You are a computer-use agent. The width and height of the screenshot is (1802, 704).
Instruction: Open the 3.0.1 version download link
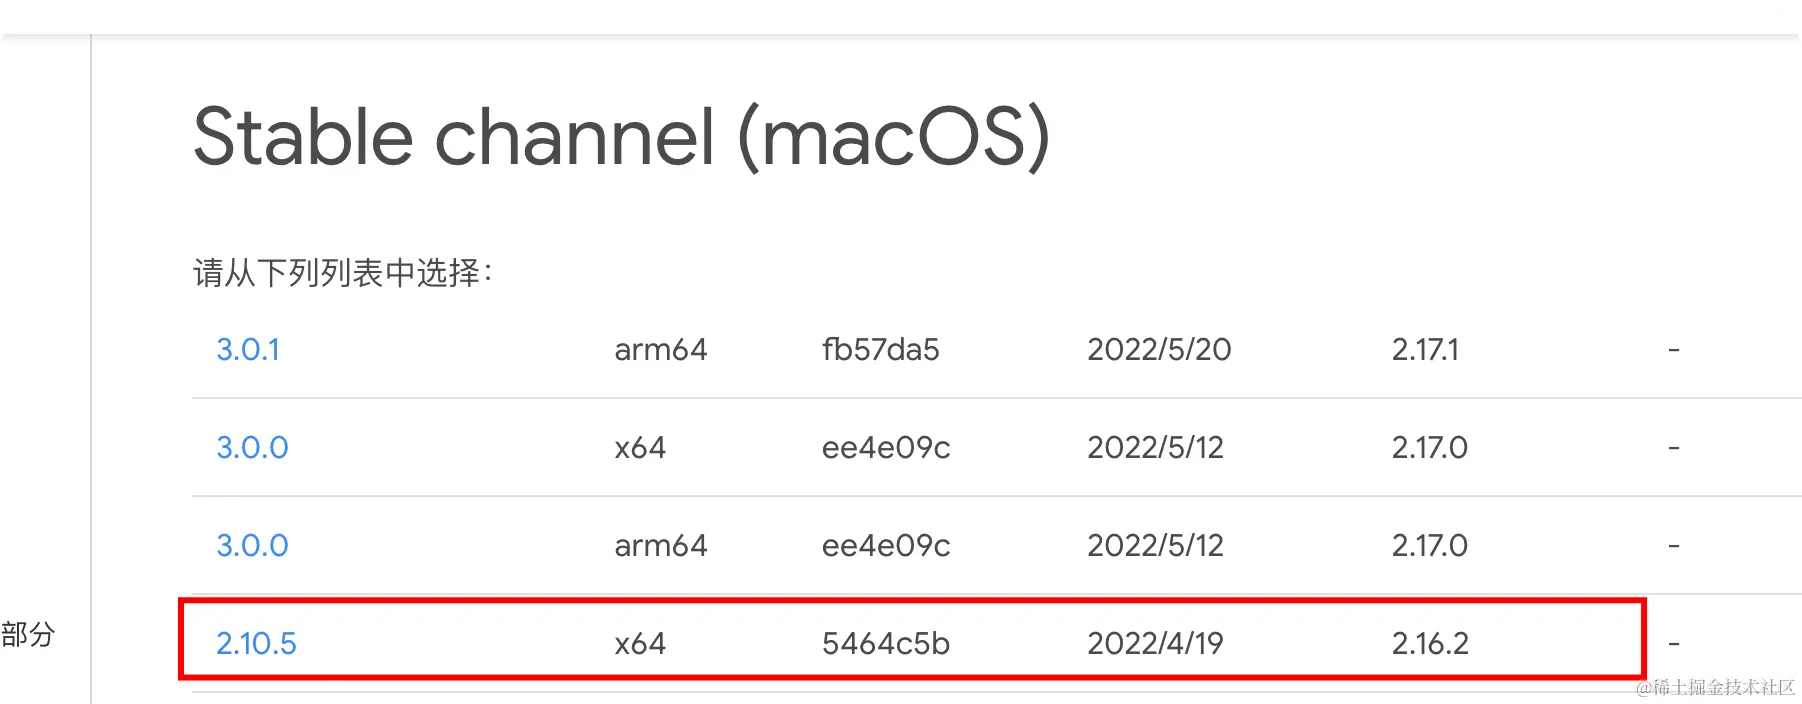click(x=248, y=350)
